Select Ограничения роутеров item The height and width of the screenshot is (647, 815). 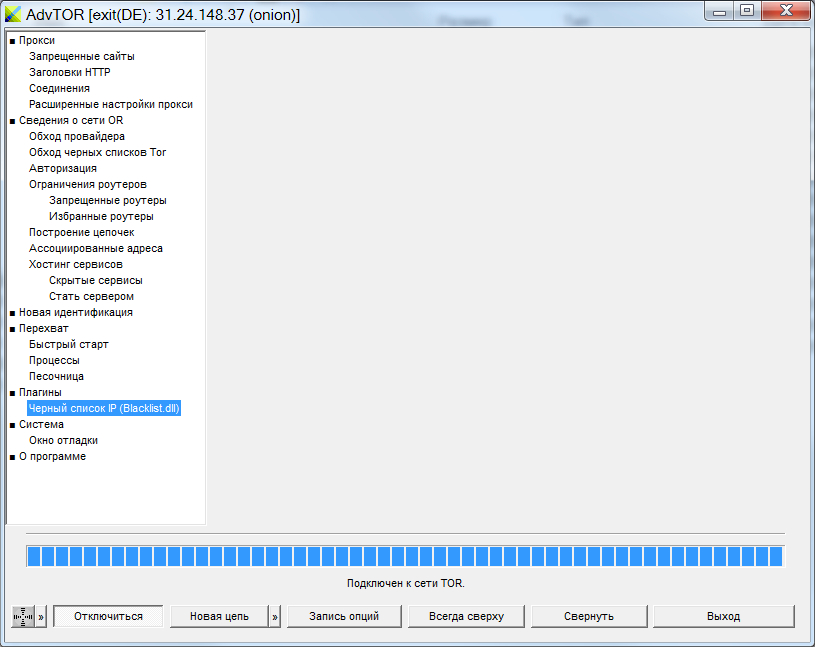[88, 184]
